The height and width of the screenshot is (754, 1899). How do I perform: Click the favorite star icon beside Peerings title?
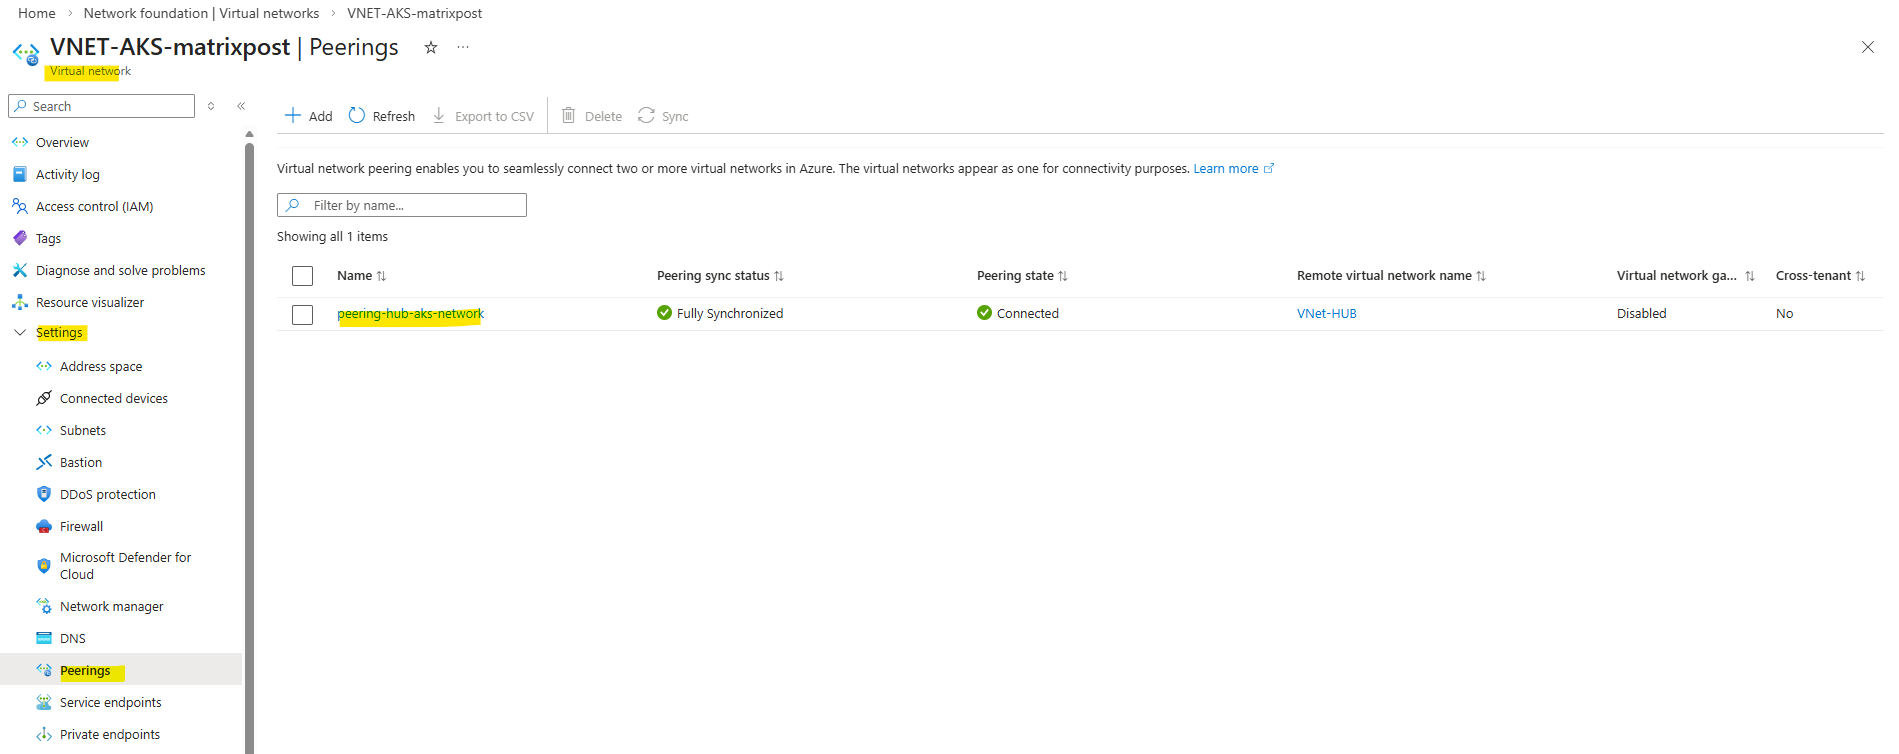pos(431,47)
